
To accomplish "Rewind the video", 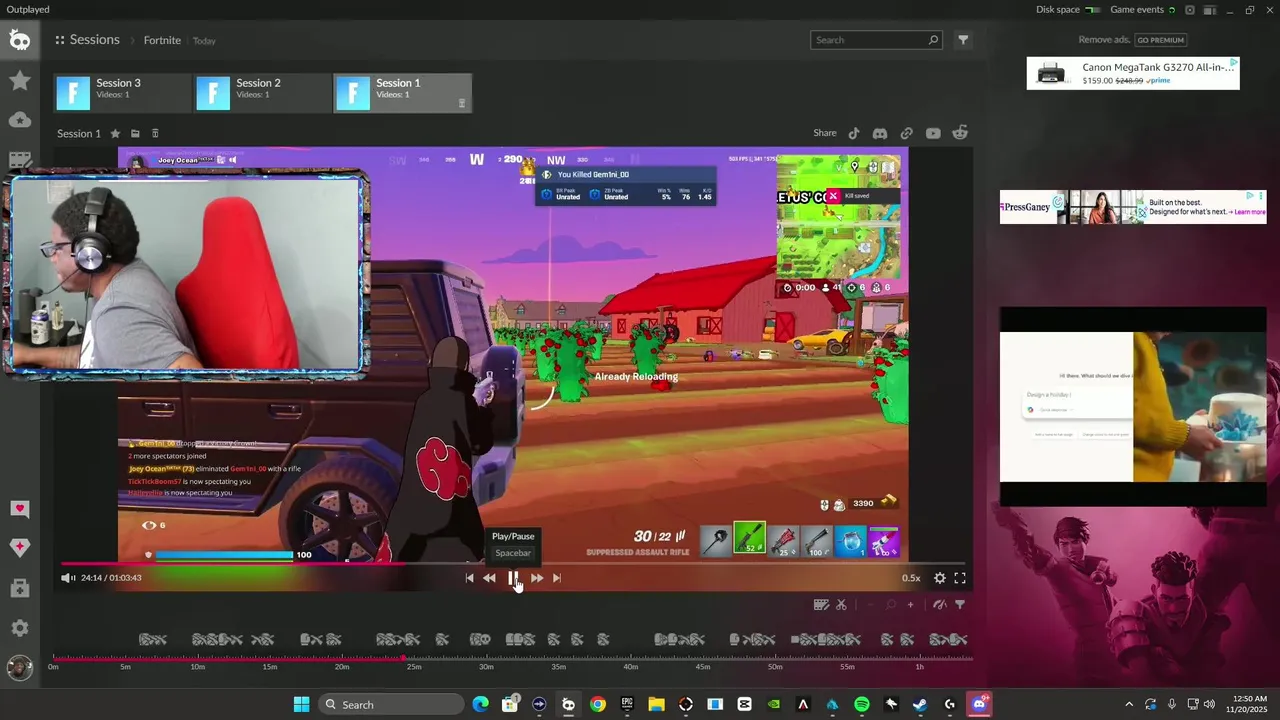I will tap(489, 577).
